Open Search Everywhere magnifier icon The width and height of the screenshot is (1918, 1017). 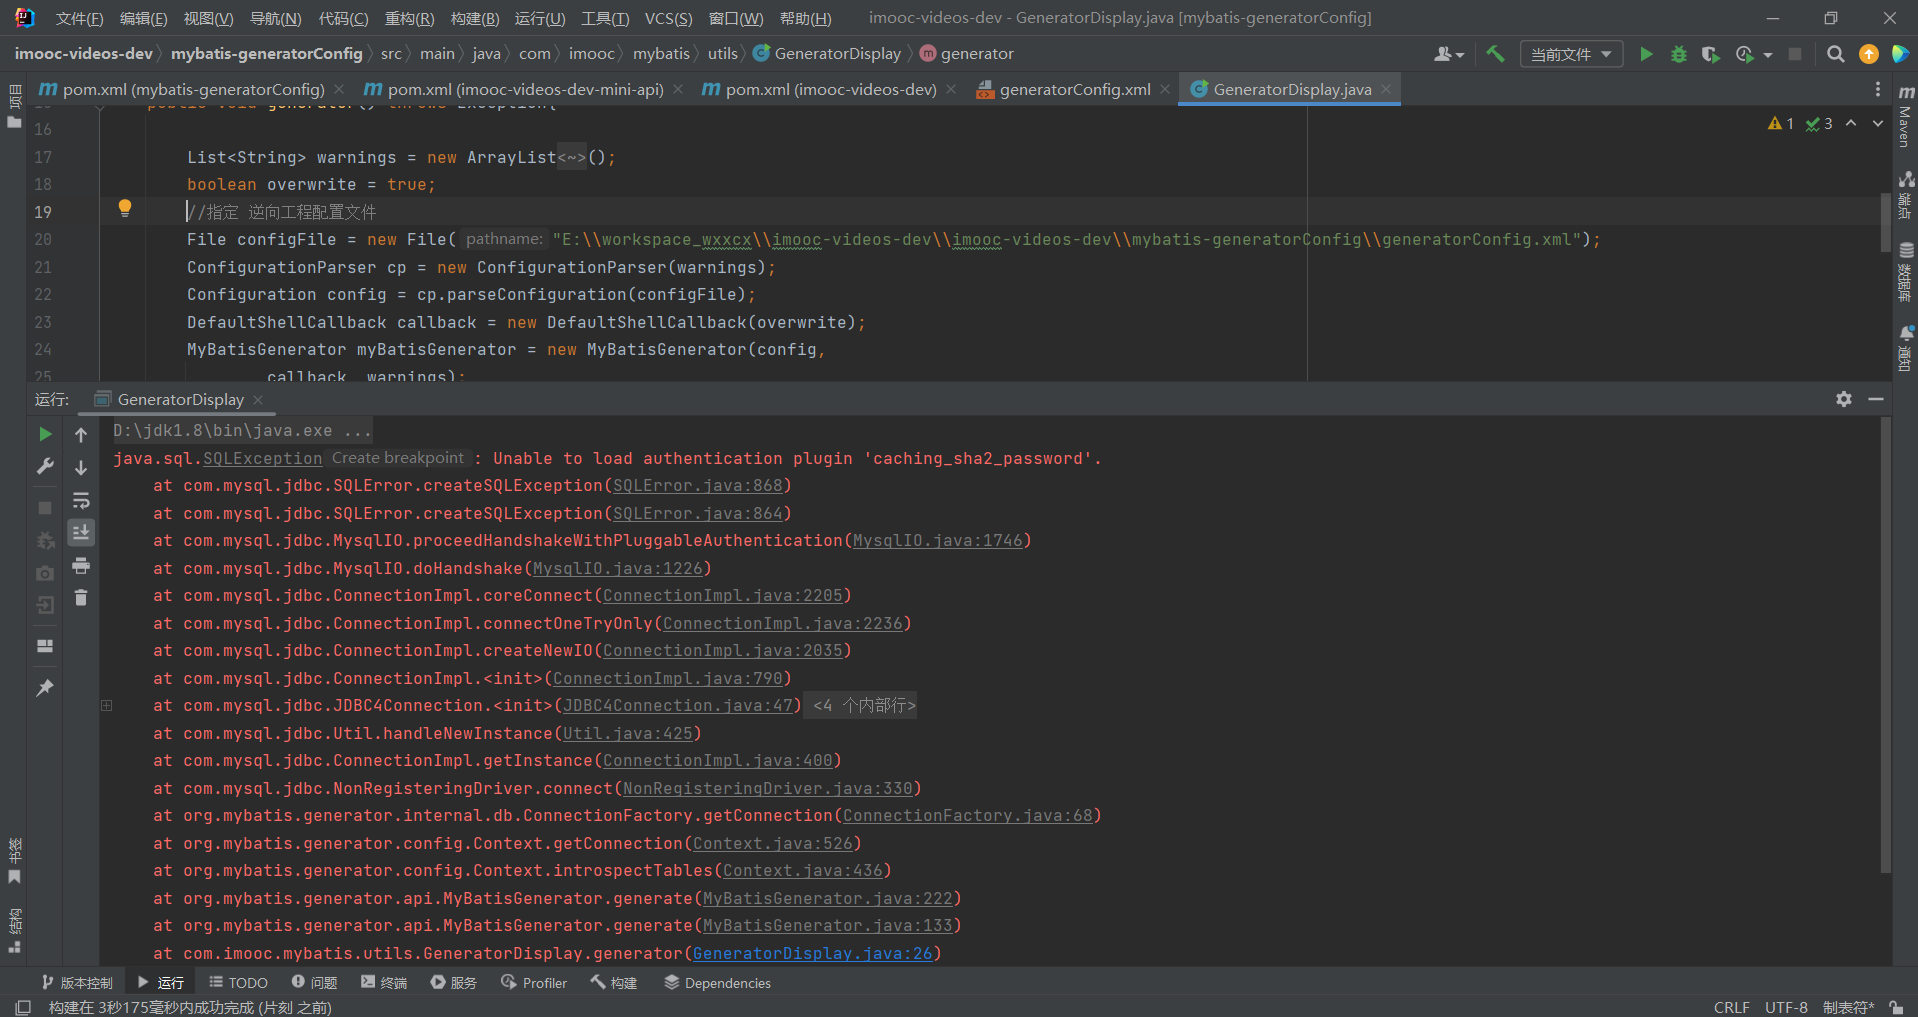point(1836,54)
